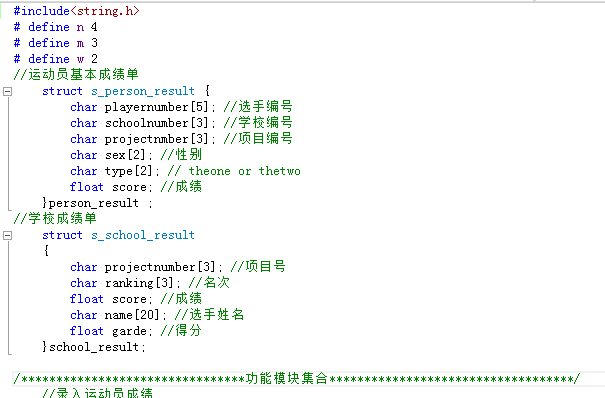Image resolution: width=605 pixels, height=398 pixels.
Task: Click the type[2] declaration
Action: [x=115, y=171]
